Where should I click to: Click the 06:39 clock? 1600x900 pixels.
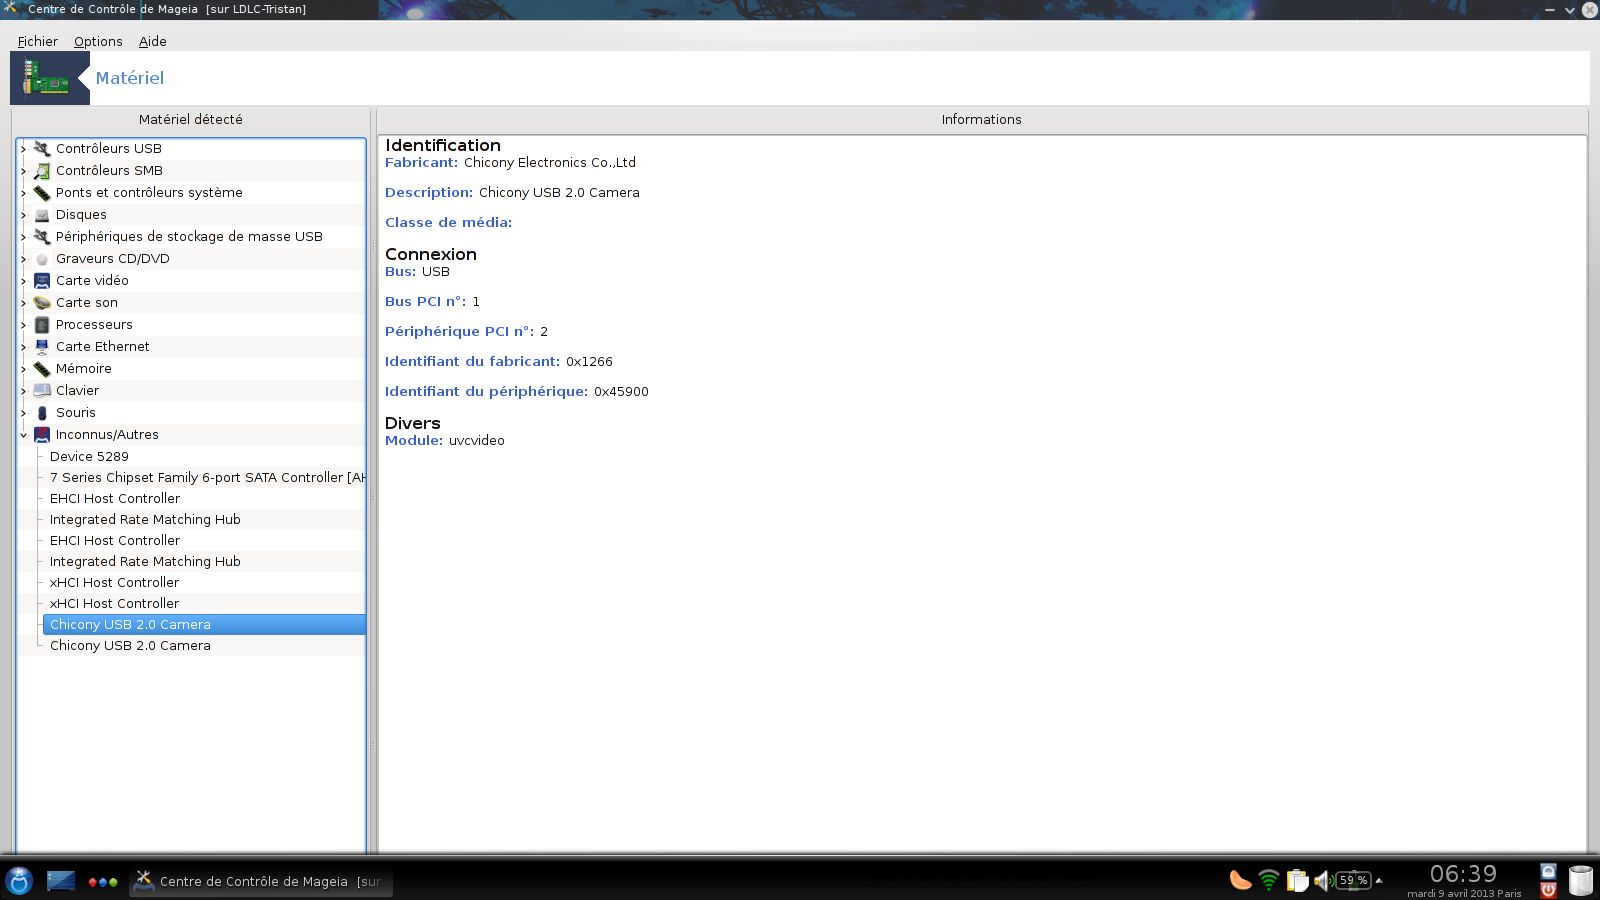(1463, 874)
